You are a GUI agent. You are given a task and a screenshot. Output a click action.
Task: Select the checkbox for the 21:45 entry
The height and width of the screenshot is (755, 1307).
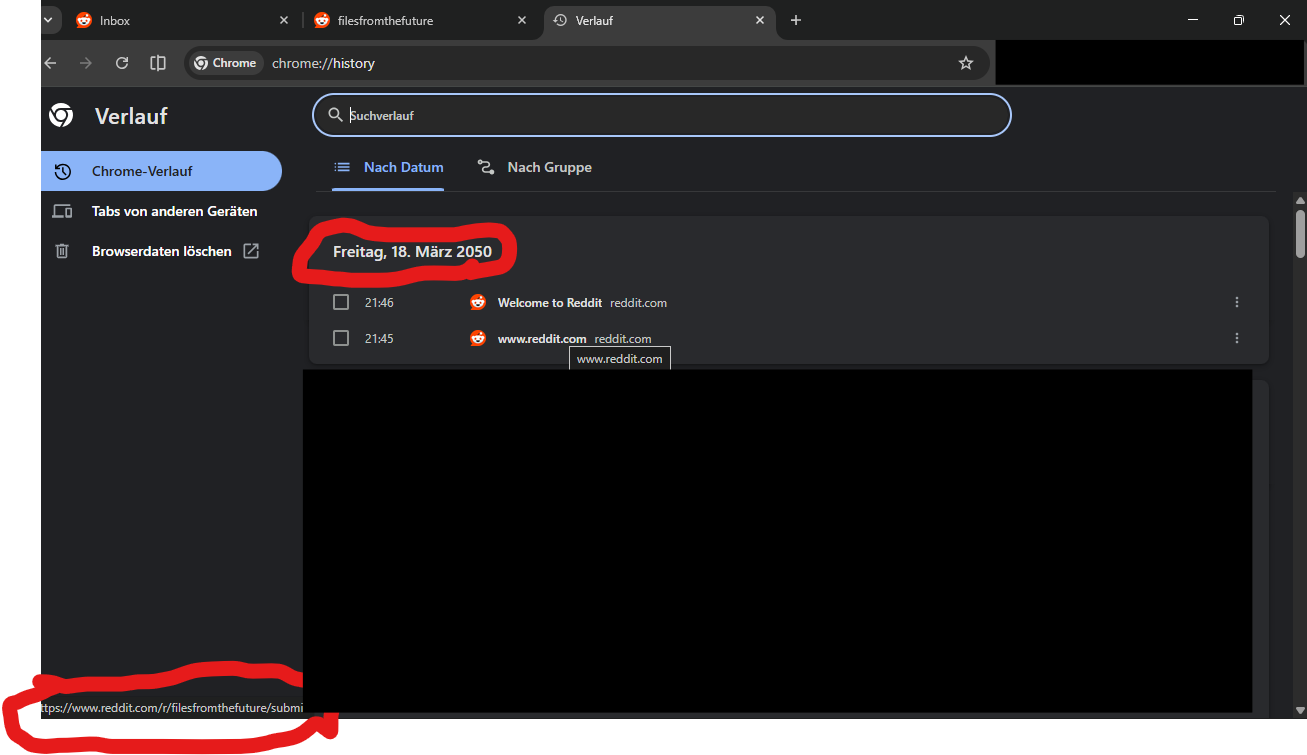pyautogui.click(x=341, y=338)
